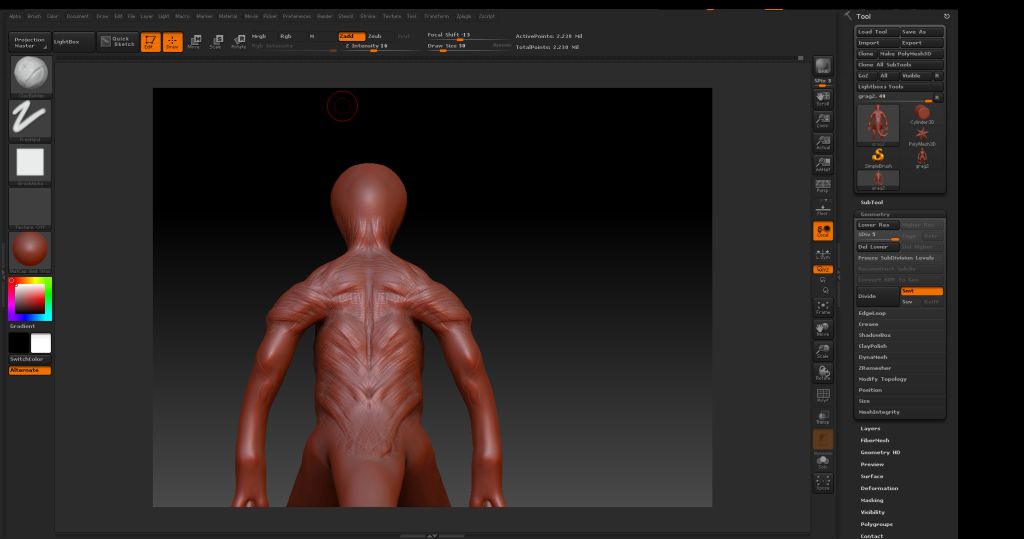Click the AAHalf icon

pos(823,164)
